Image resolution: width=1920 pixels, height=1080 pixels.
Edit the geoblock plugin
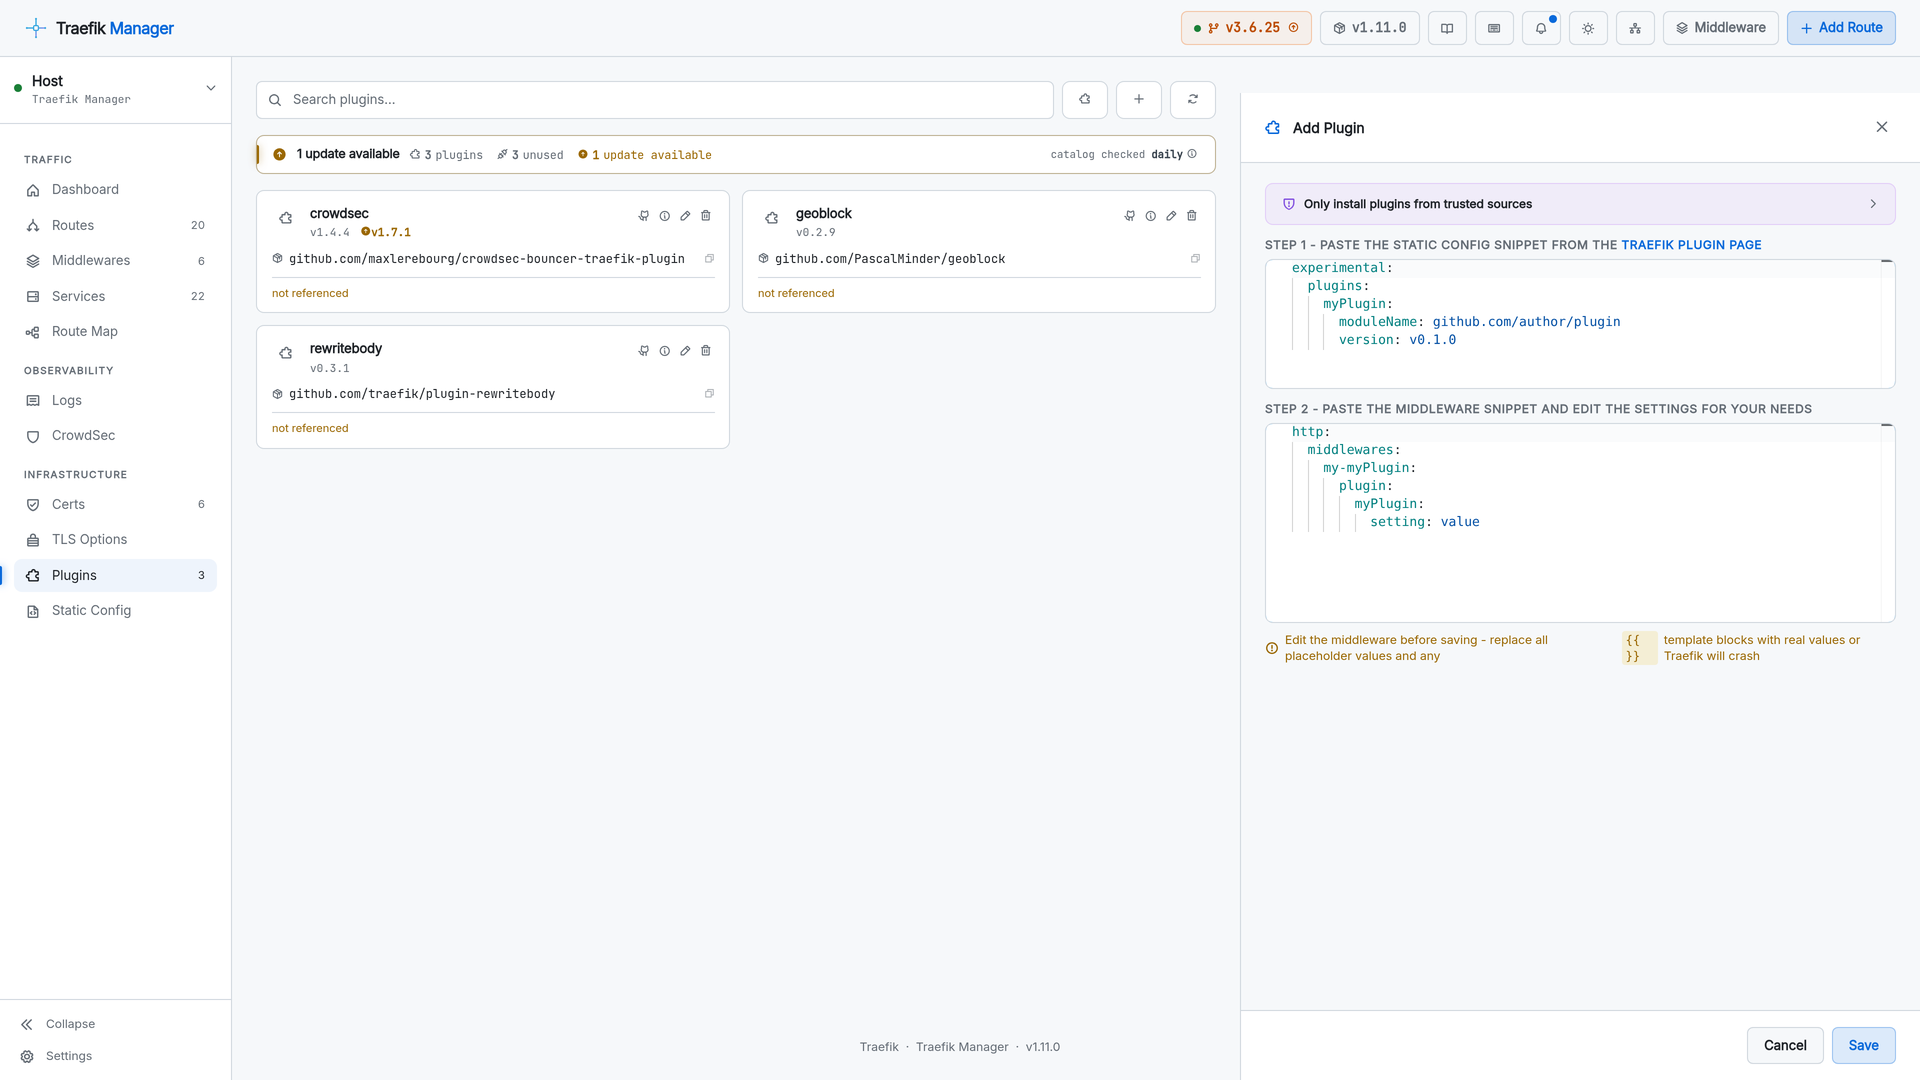(1171, 216)
